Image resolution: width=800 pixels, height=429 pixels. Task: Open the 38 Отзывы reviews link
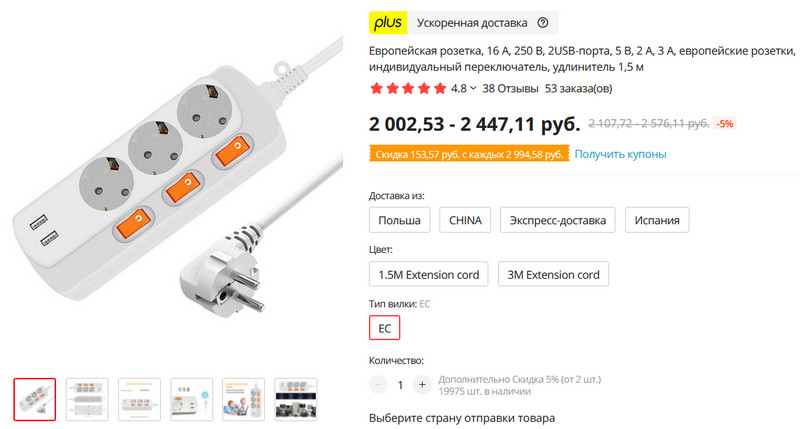click(510, 88)
